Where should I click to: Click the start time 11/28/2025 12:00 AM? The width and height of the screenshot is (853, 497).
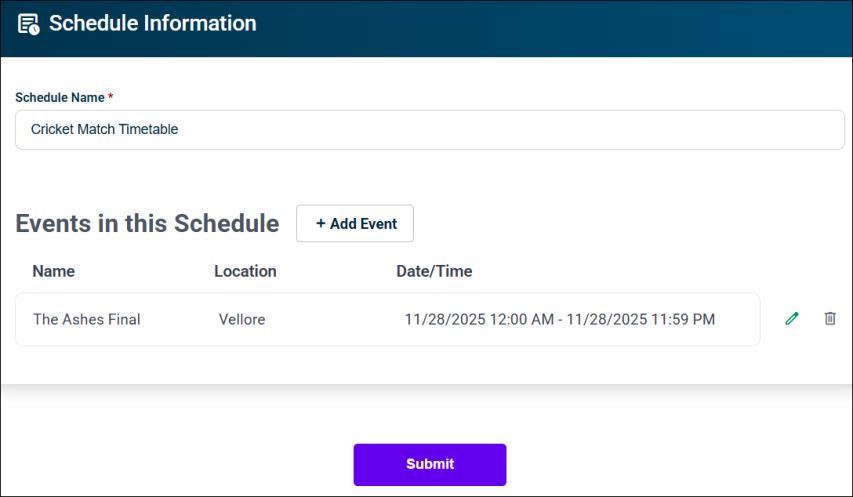click(x=477, y=320)
